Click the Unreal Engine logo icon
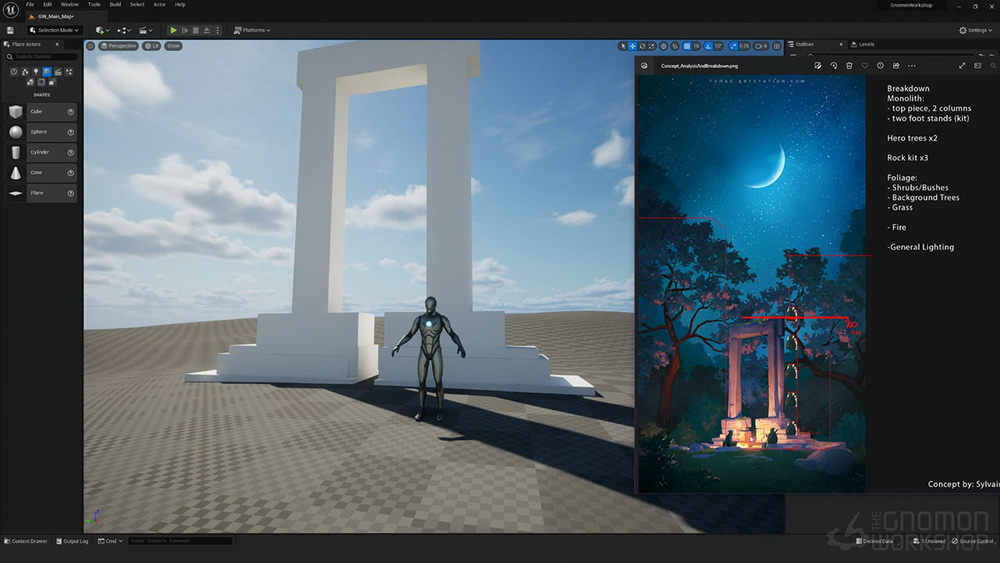Screen dimensions: 1000x563 point(11,10)
